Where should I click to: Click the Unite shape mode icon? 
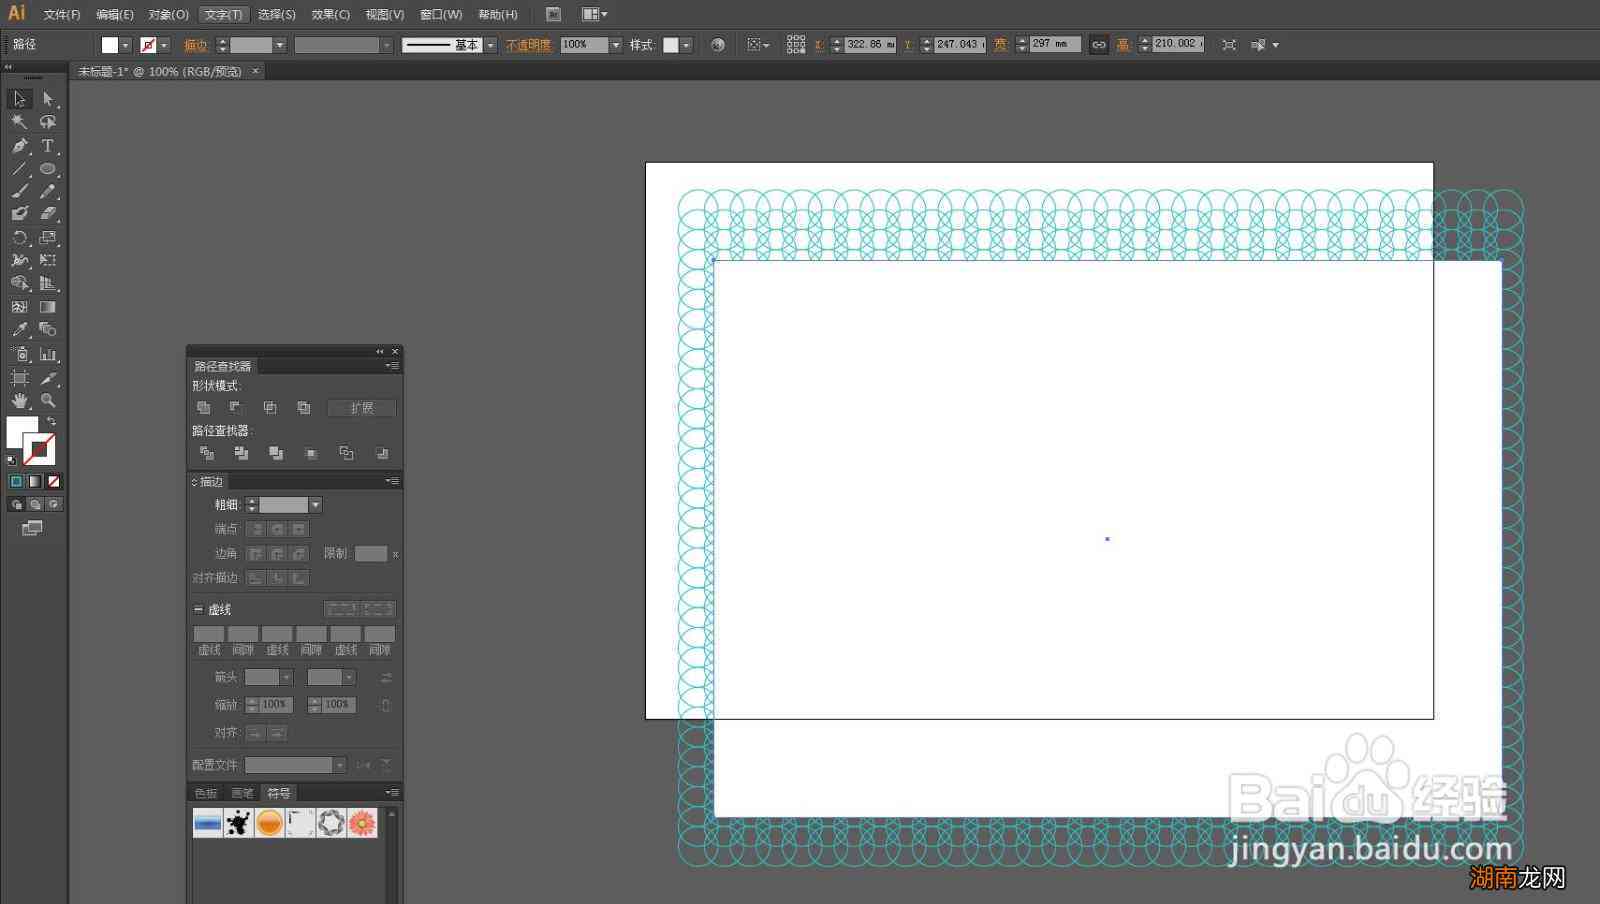tap(204, 408)
